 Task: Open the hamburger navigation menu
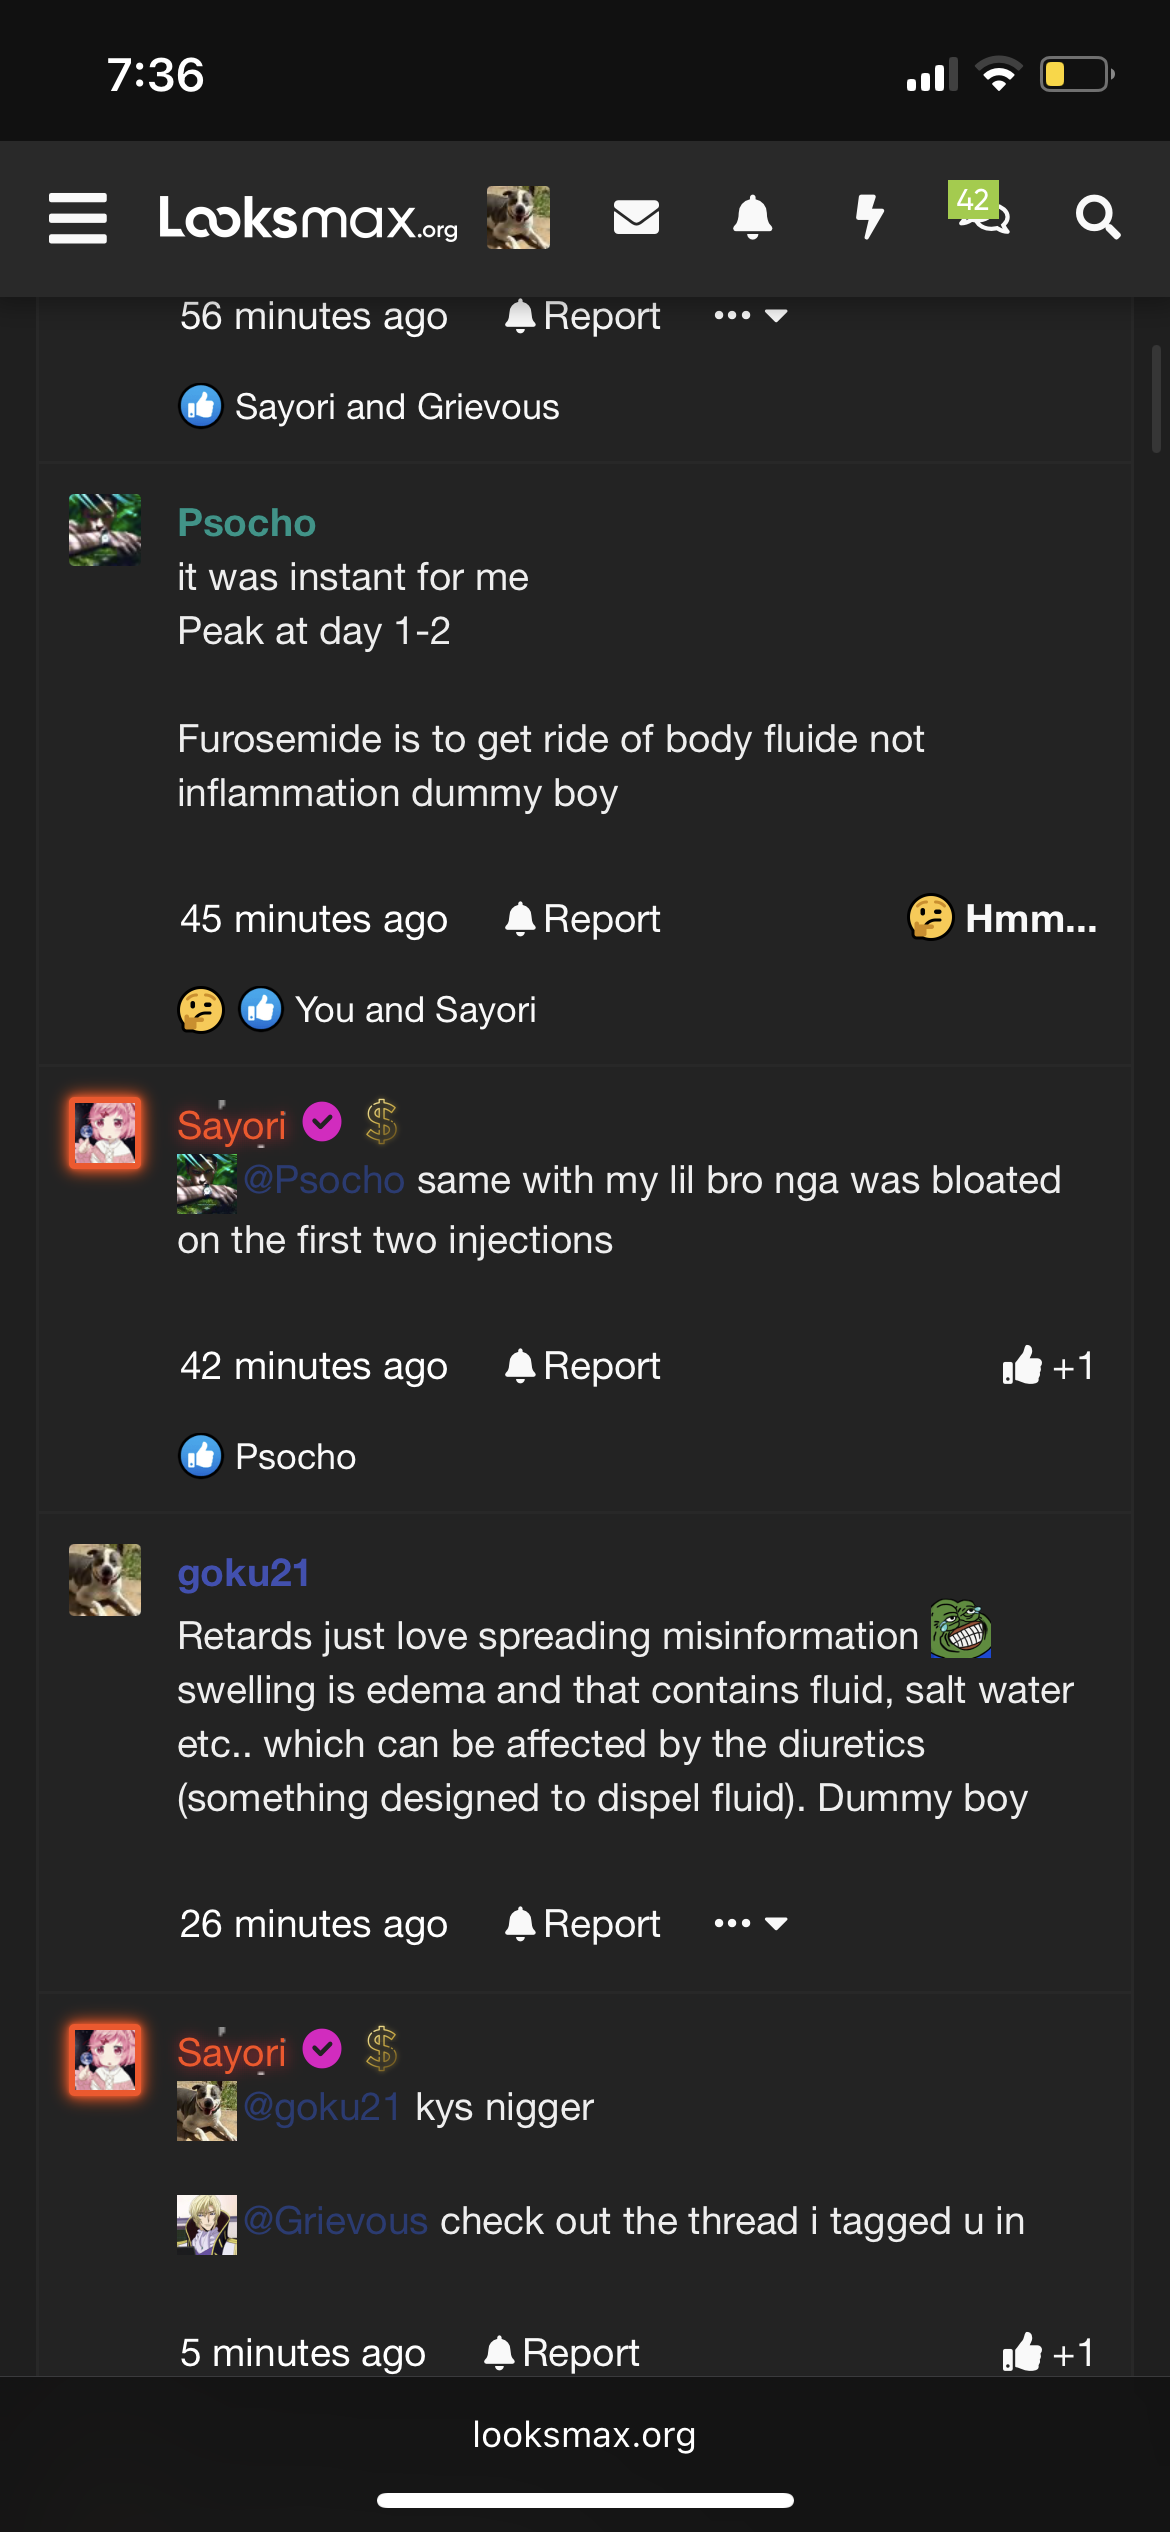coord(78,218)
